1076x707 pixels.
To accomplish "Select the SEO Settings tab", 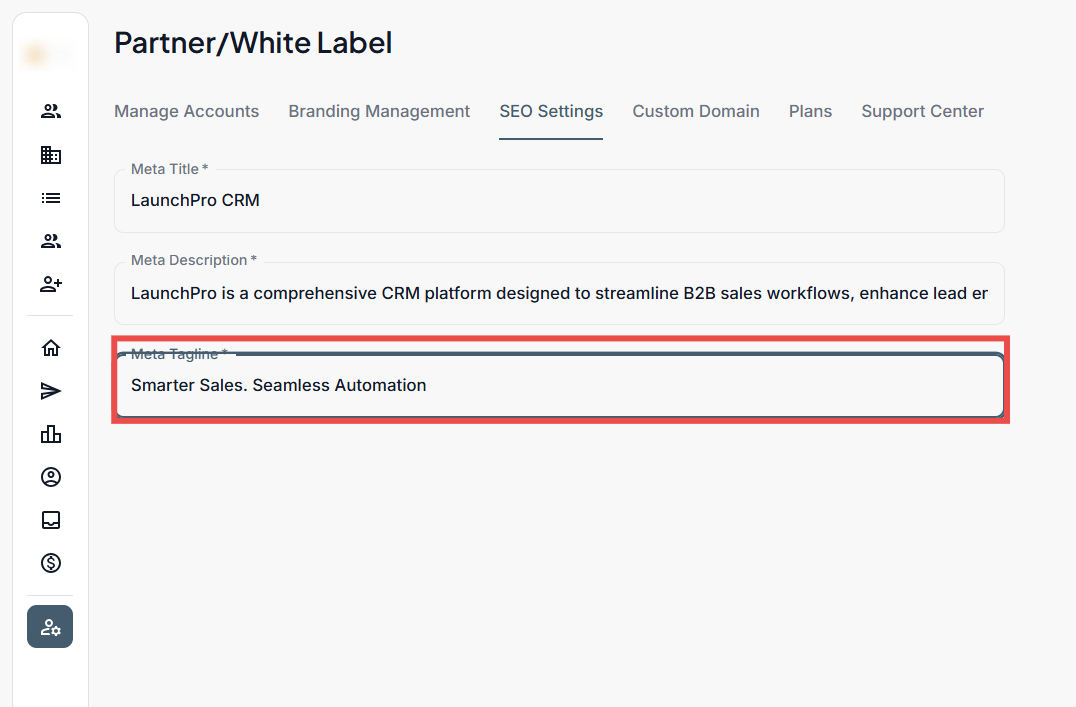I will tap(551, 112).
